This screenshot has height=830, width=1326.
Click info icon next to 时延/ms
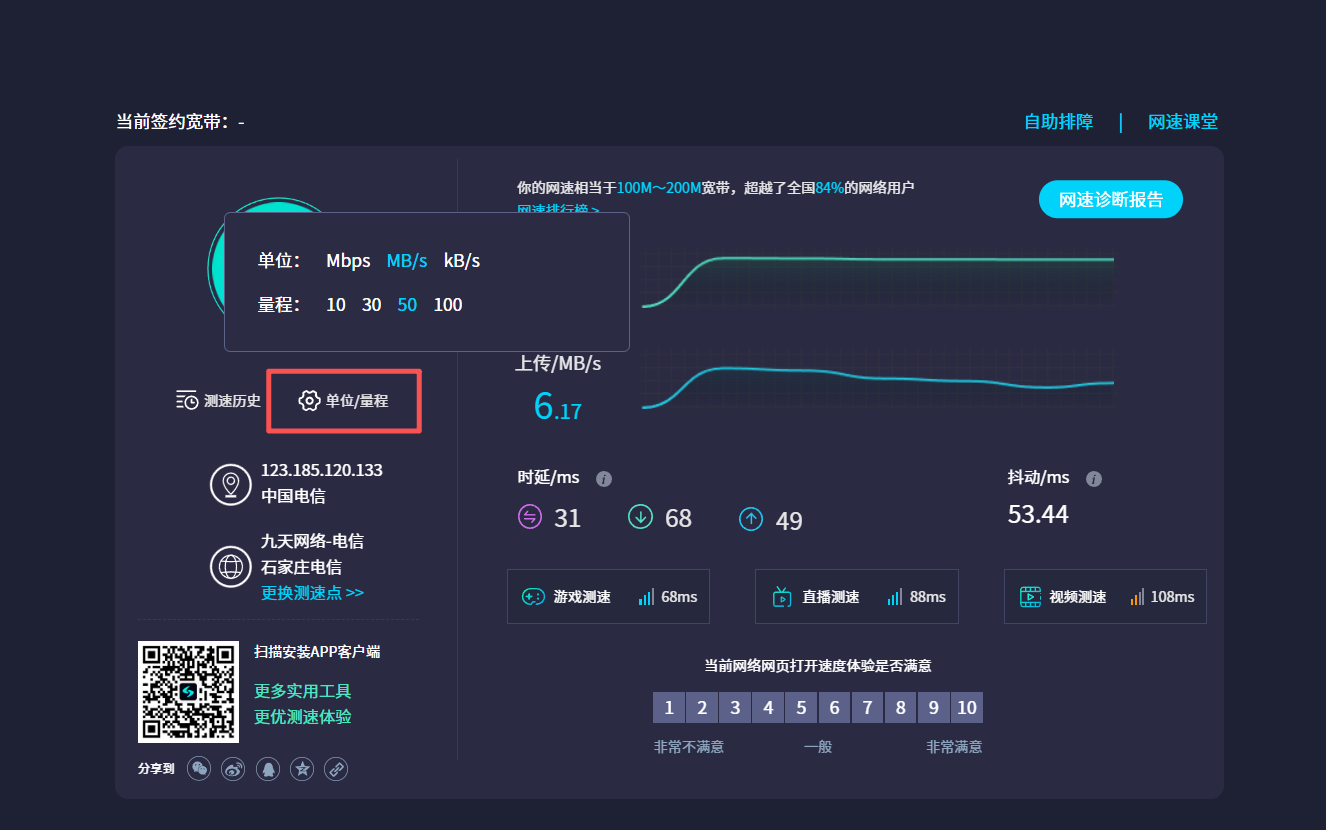click(604, 479)
